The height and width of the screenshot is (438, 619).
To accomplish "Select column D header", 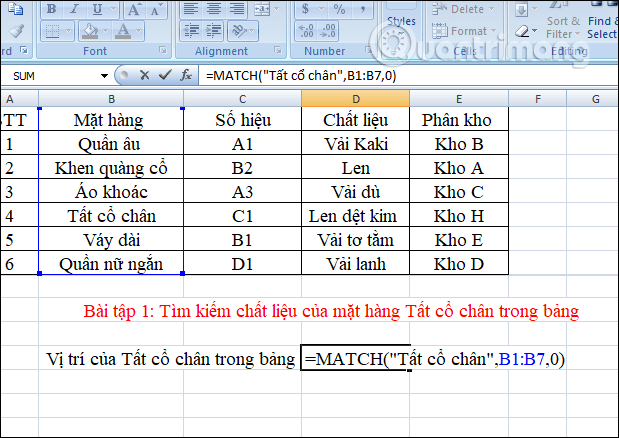I will [x=356, y=99].
